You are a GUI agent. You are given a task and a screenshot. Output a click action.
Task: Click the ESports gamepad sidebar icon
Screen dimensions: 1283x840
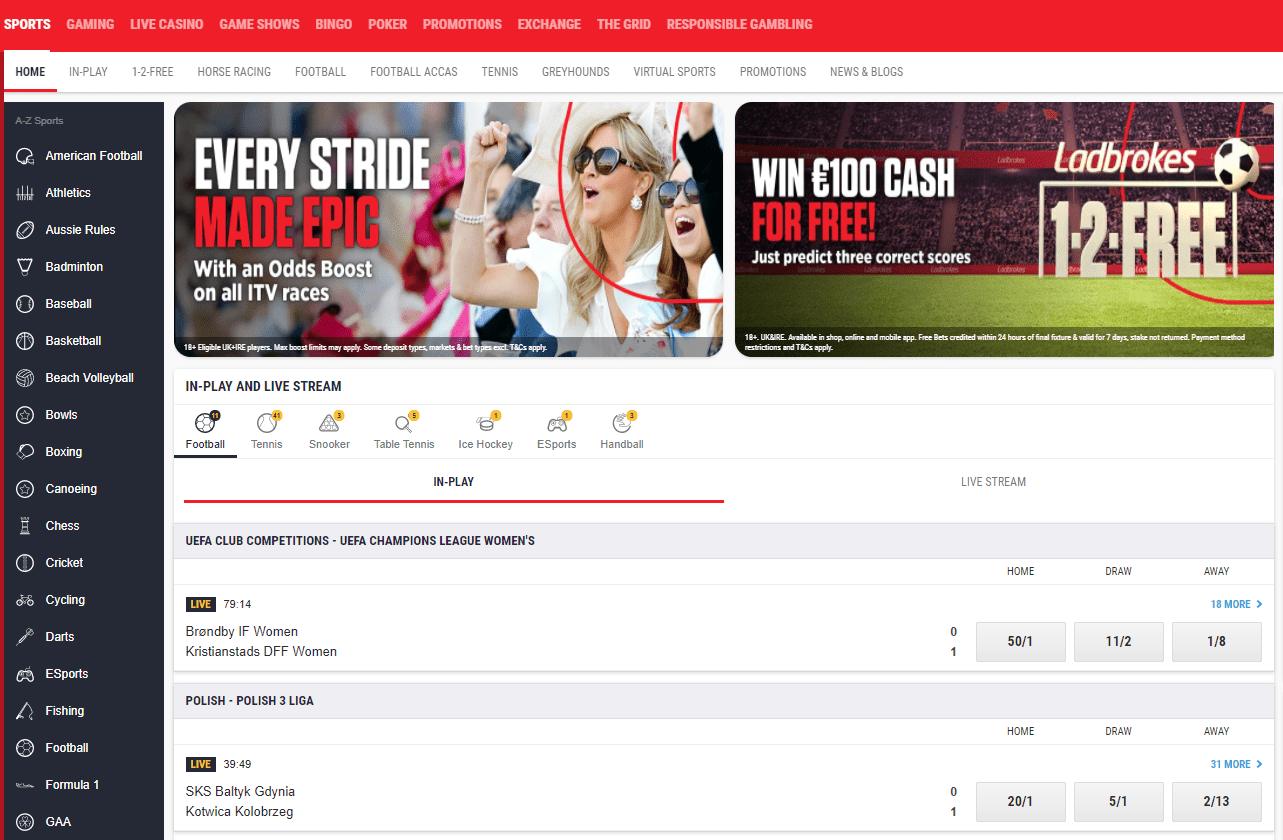pos(26,674)
